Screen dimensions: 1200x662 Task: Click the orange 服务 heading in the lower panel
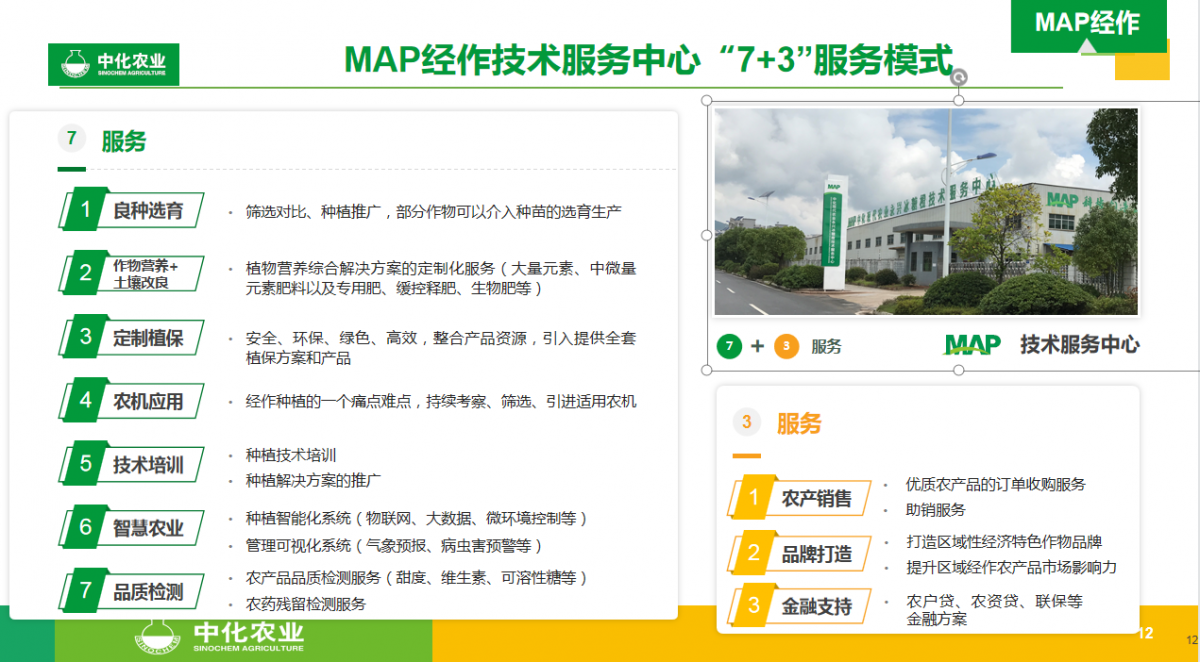(798, 424)
